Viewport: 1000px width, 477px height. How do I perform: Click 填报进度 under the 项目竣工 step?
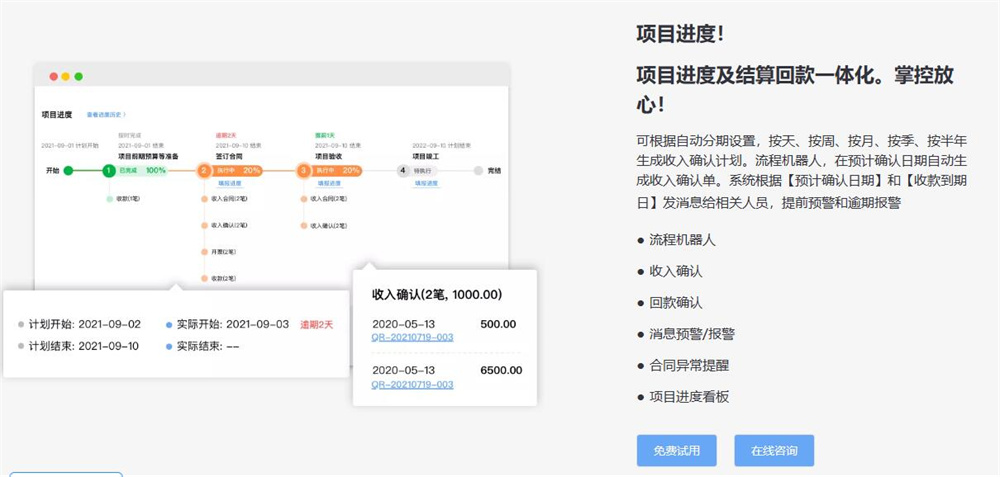pos(427,184)
